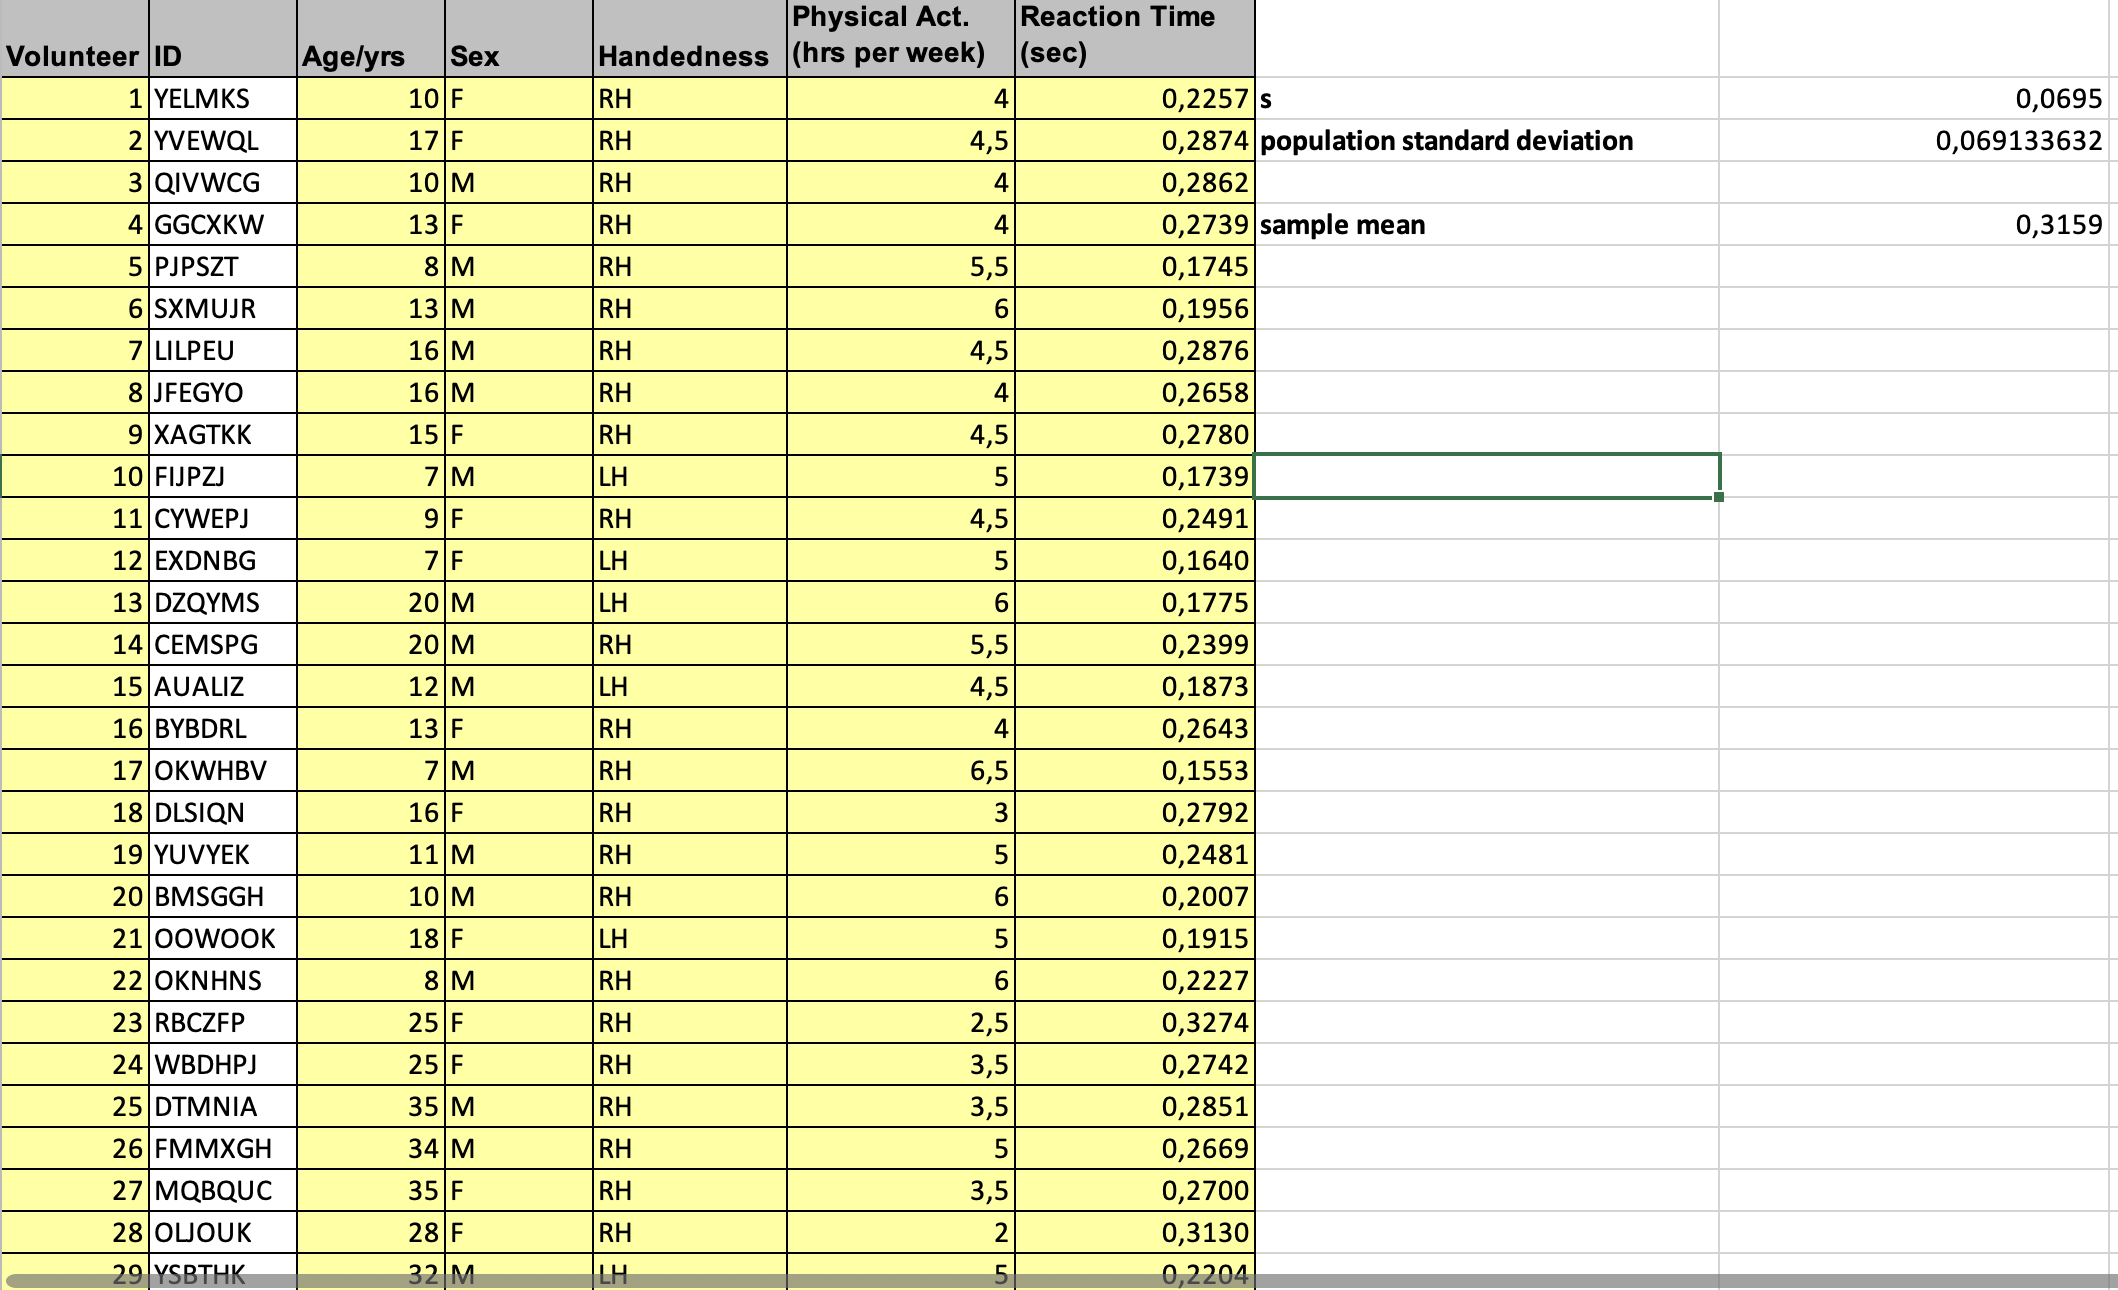Select reaction time 0,3274 for RBCZFP

tap(1134, 1023)
